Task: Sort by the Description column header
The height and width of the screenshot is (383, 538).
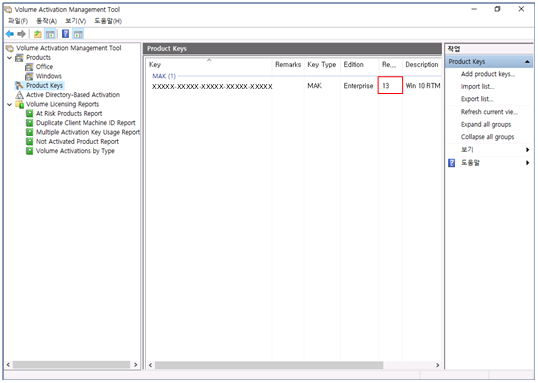Action: (x=422, y=65)
